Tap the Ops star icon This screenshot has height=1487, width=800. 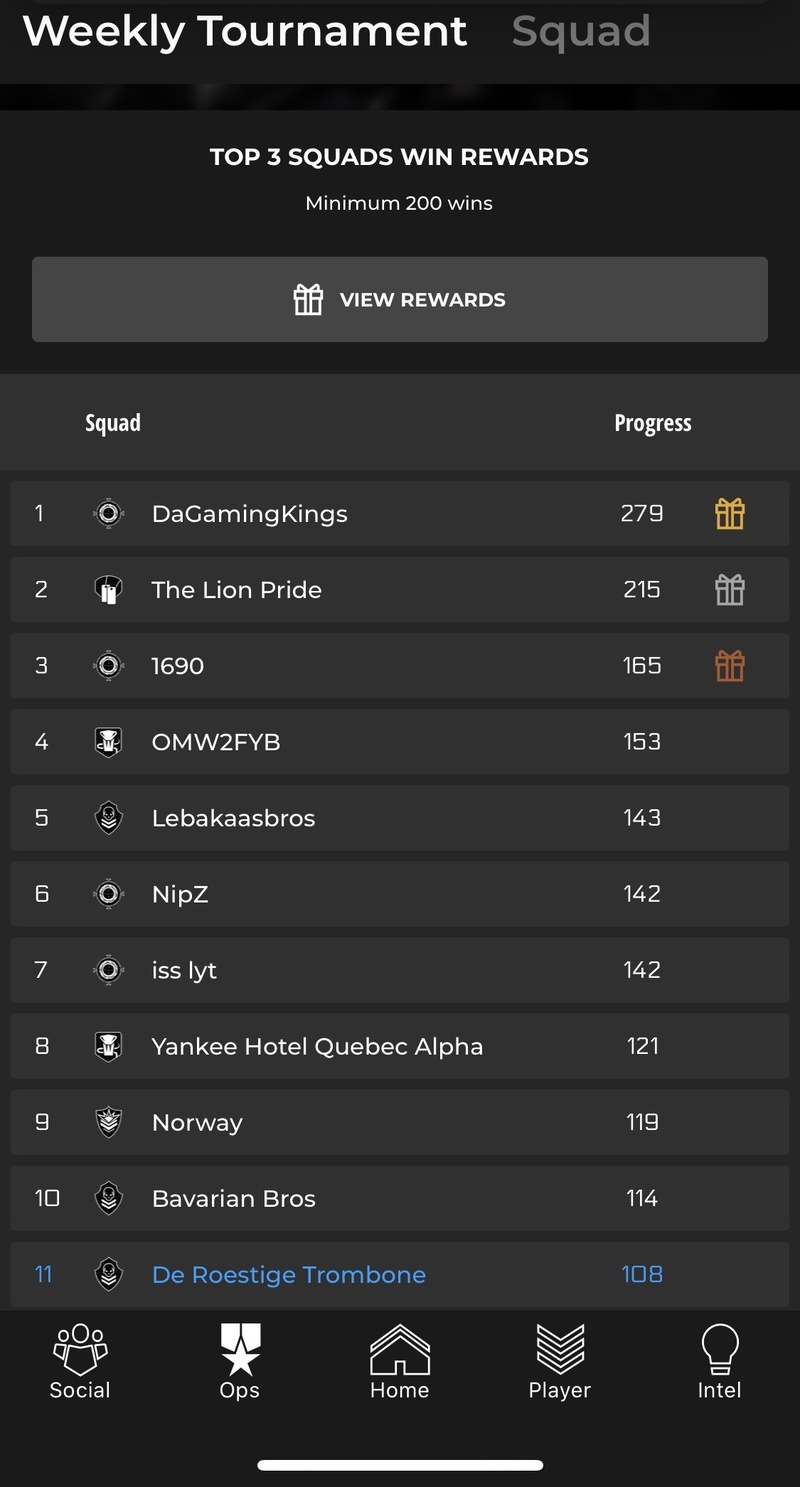240,1348
